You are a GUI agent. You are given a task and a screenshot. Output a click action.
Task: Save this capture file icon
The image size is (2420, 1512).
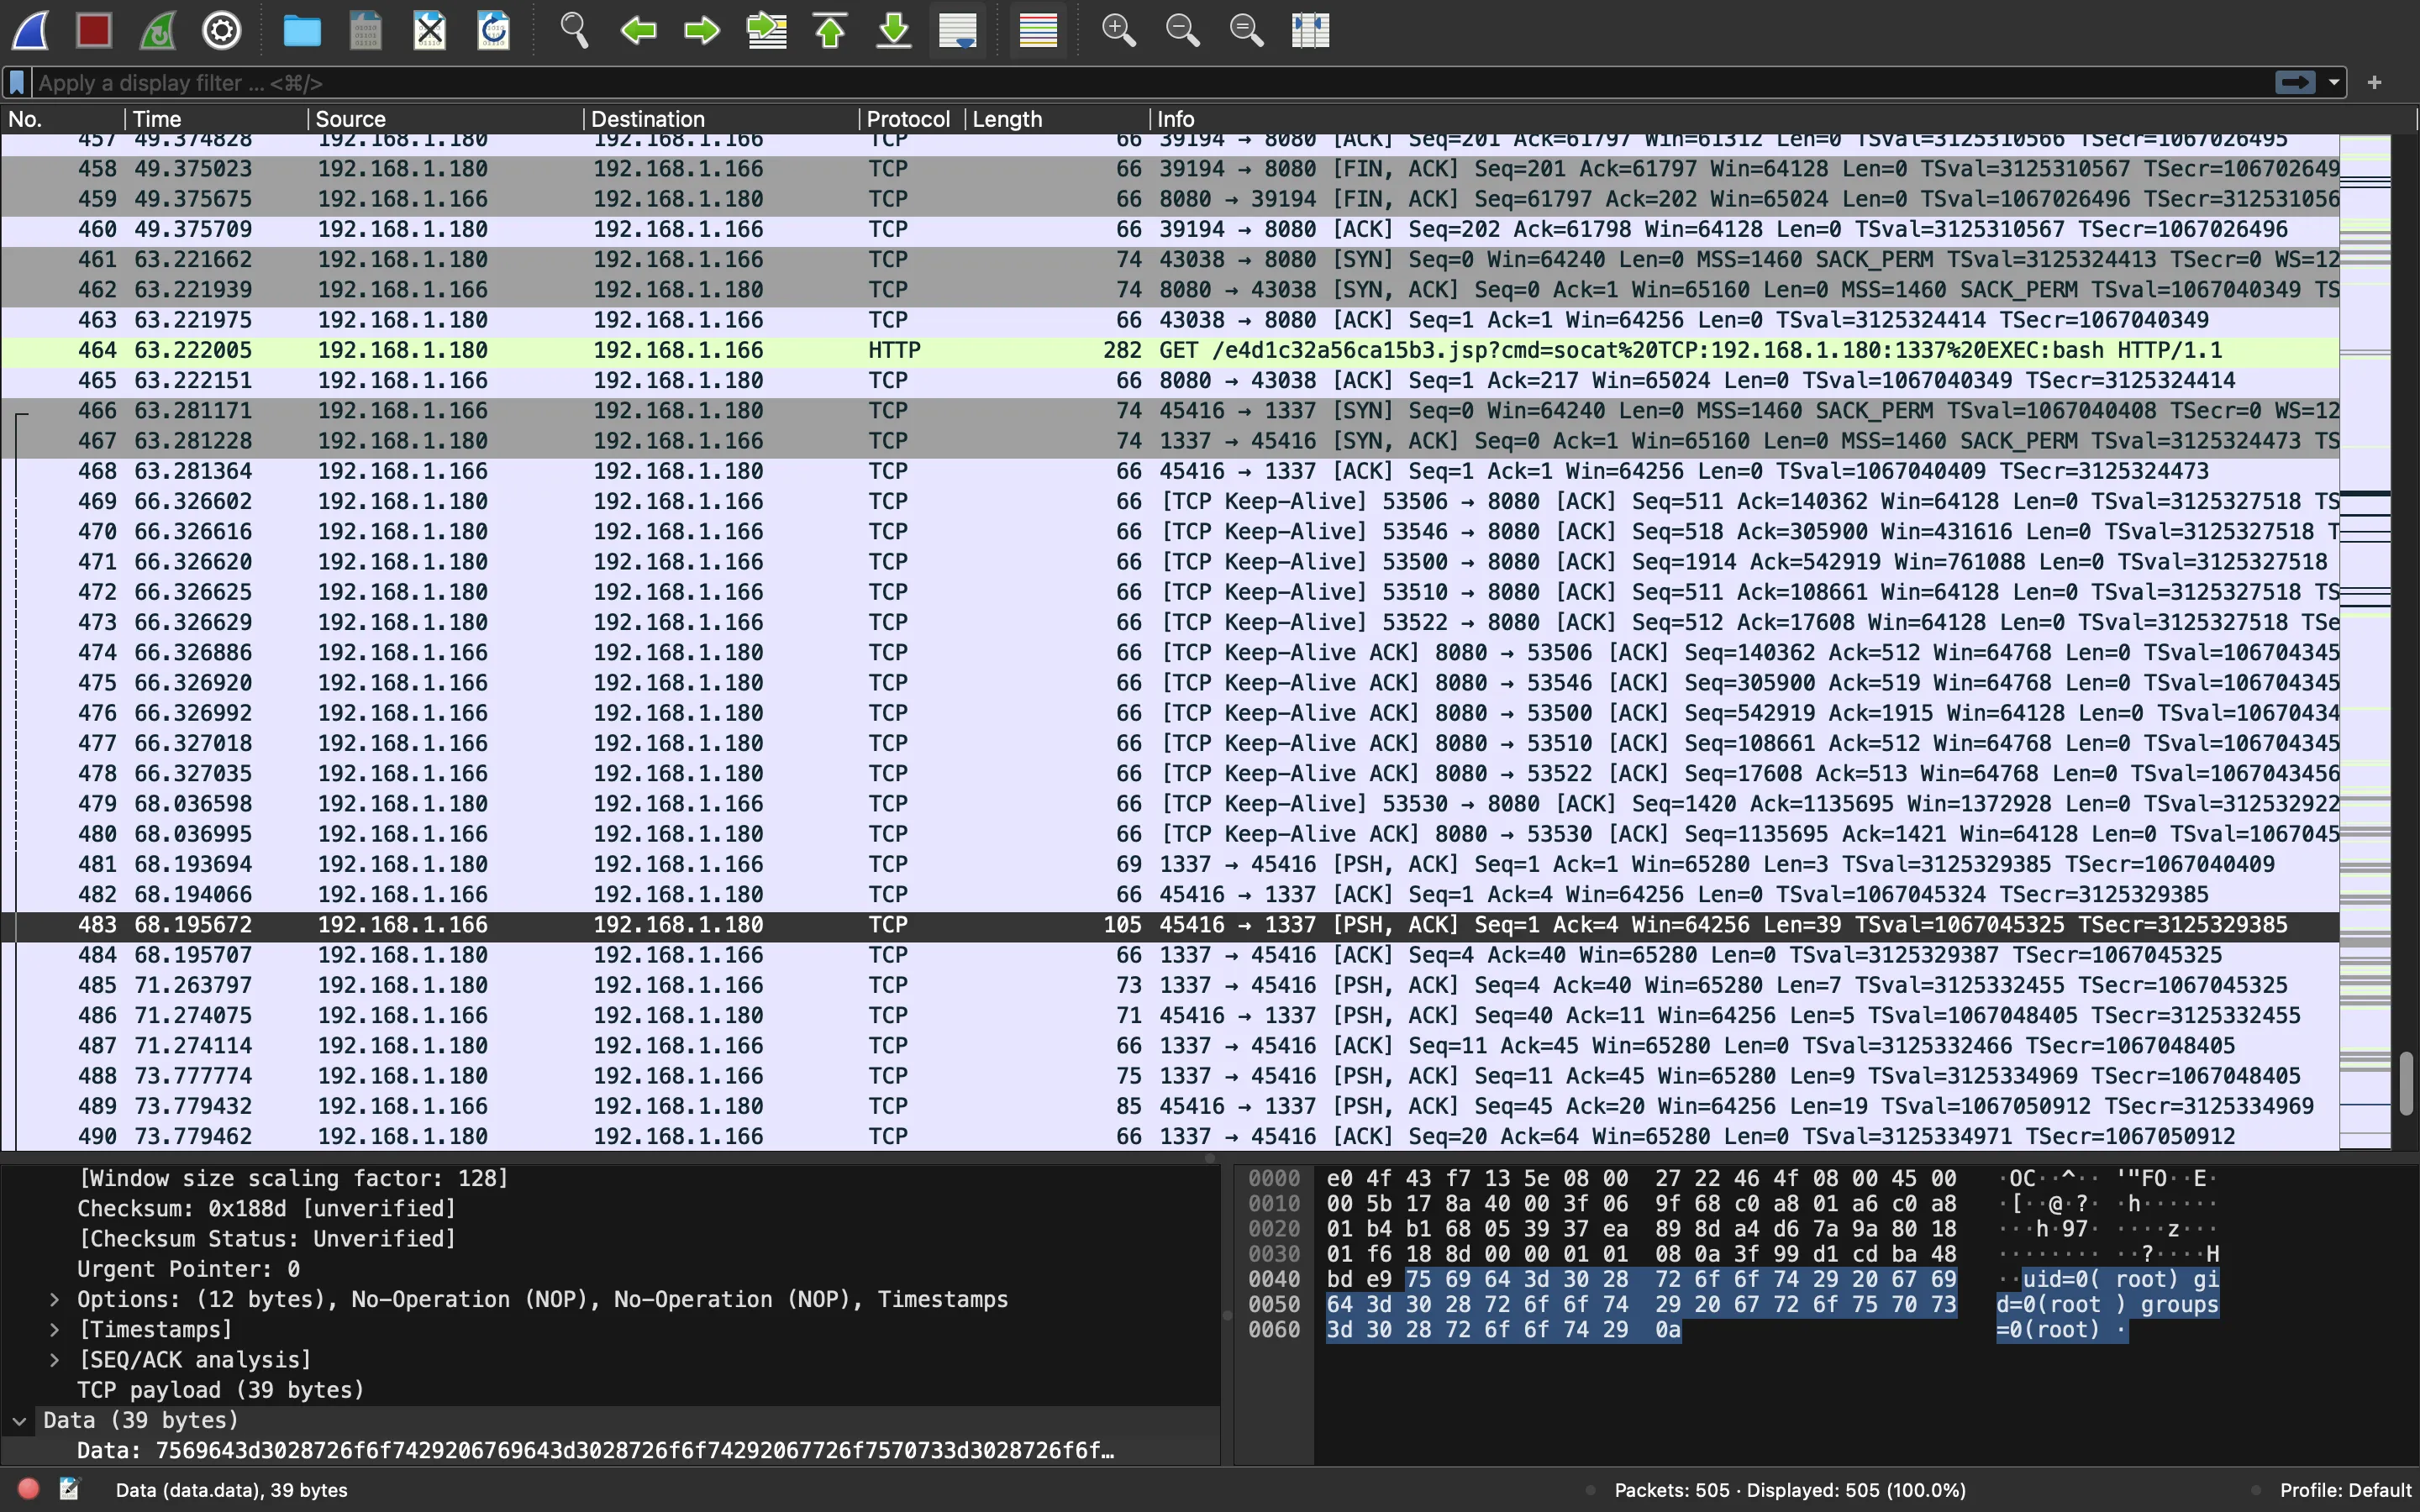[366, 30]
